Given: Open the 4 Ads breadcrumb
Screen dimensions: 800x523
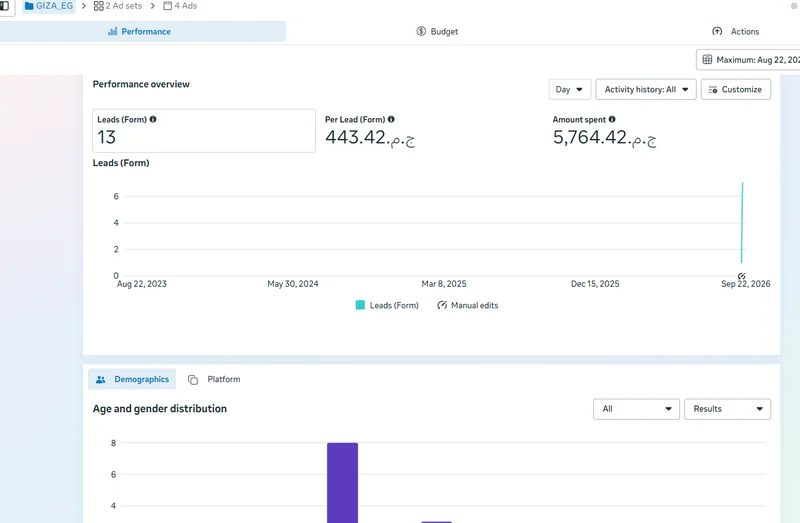Looking at the screenshot, I should (180, 6).
